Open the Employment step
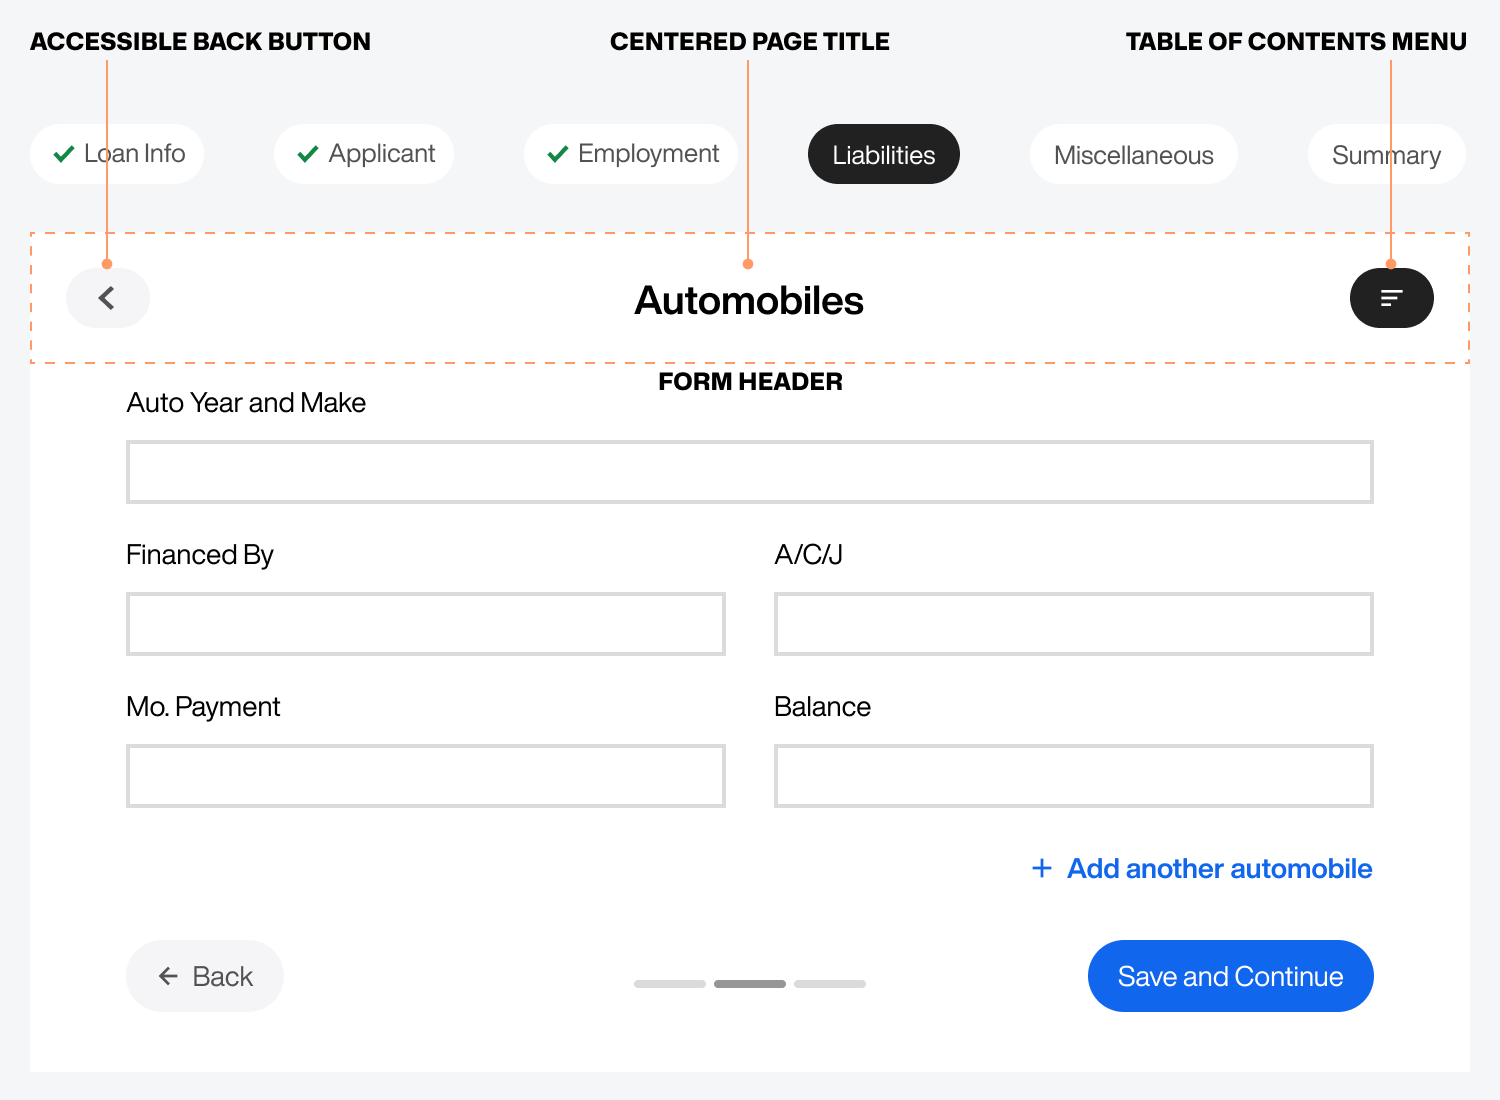 pos(631,154)
